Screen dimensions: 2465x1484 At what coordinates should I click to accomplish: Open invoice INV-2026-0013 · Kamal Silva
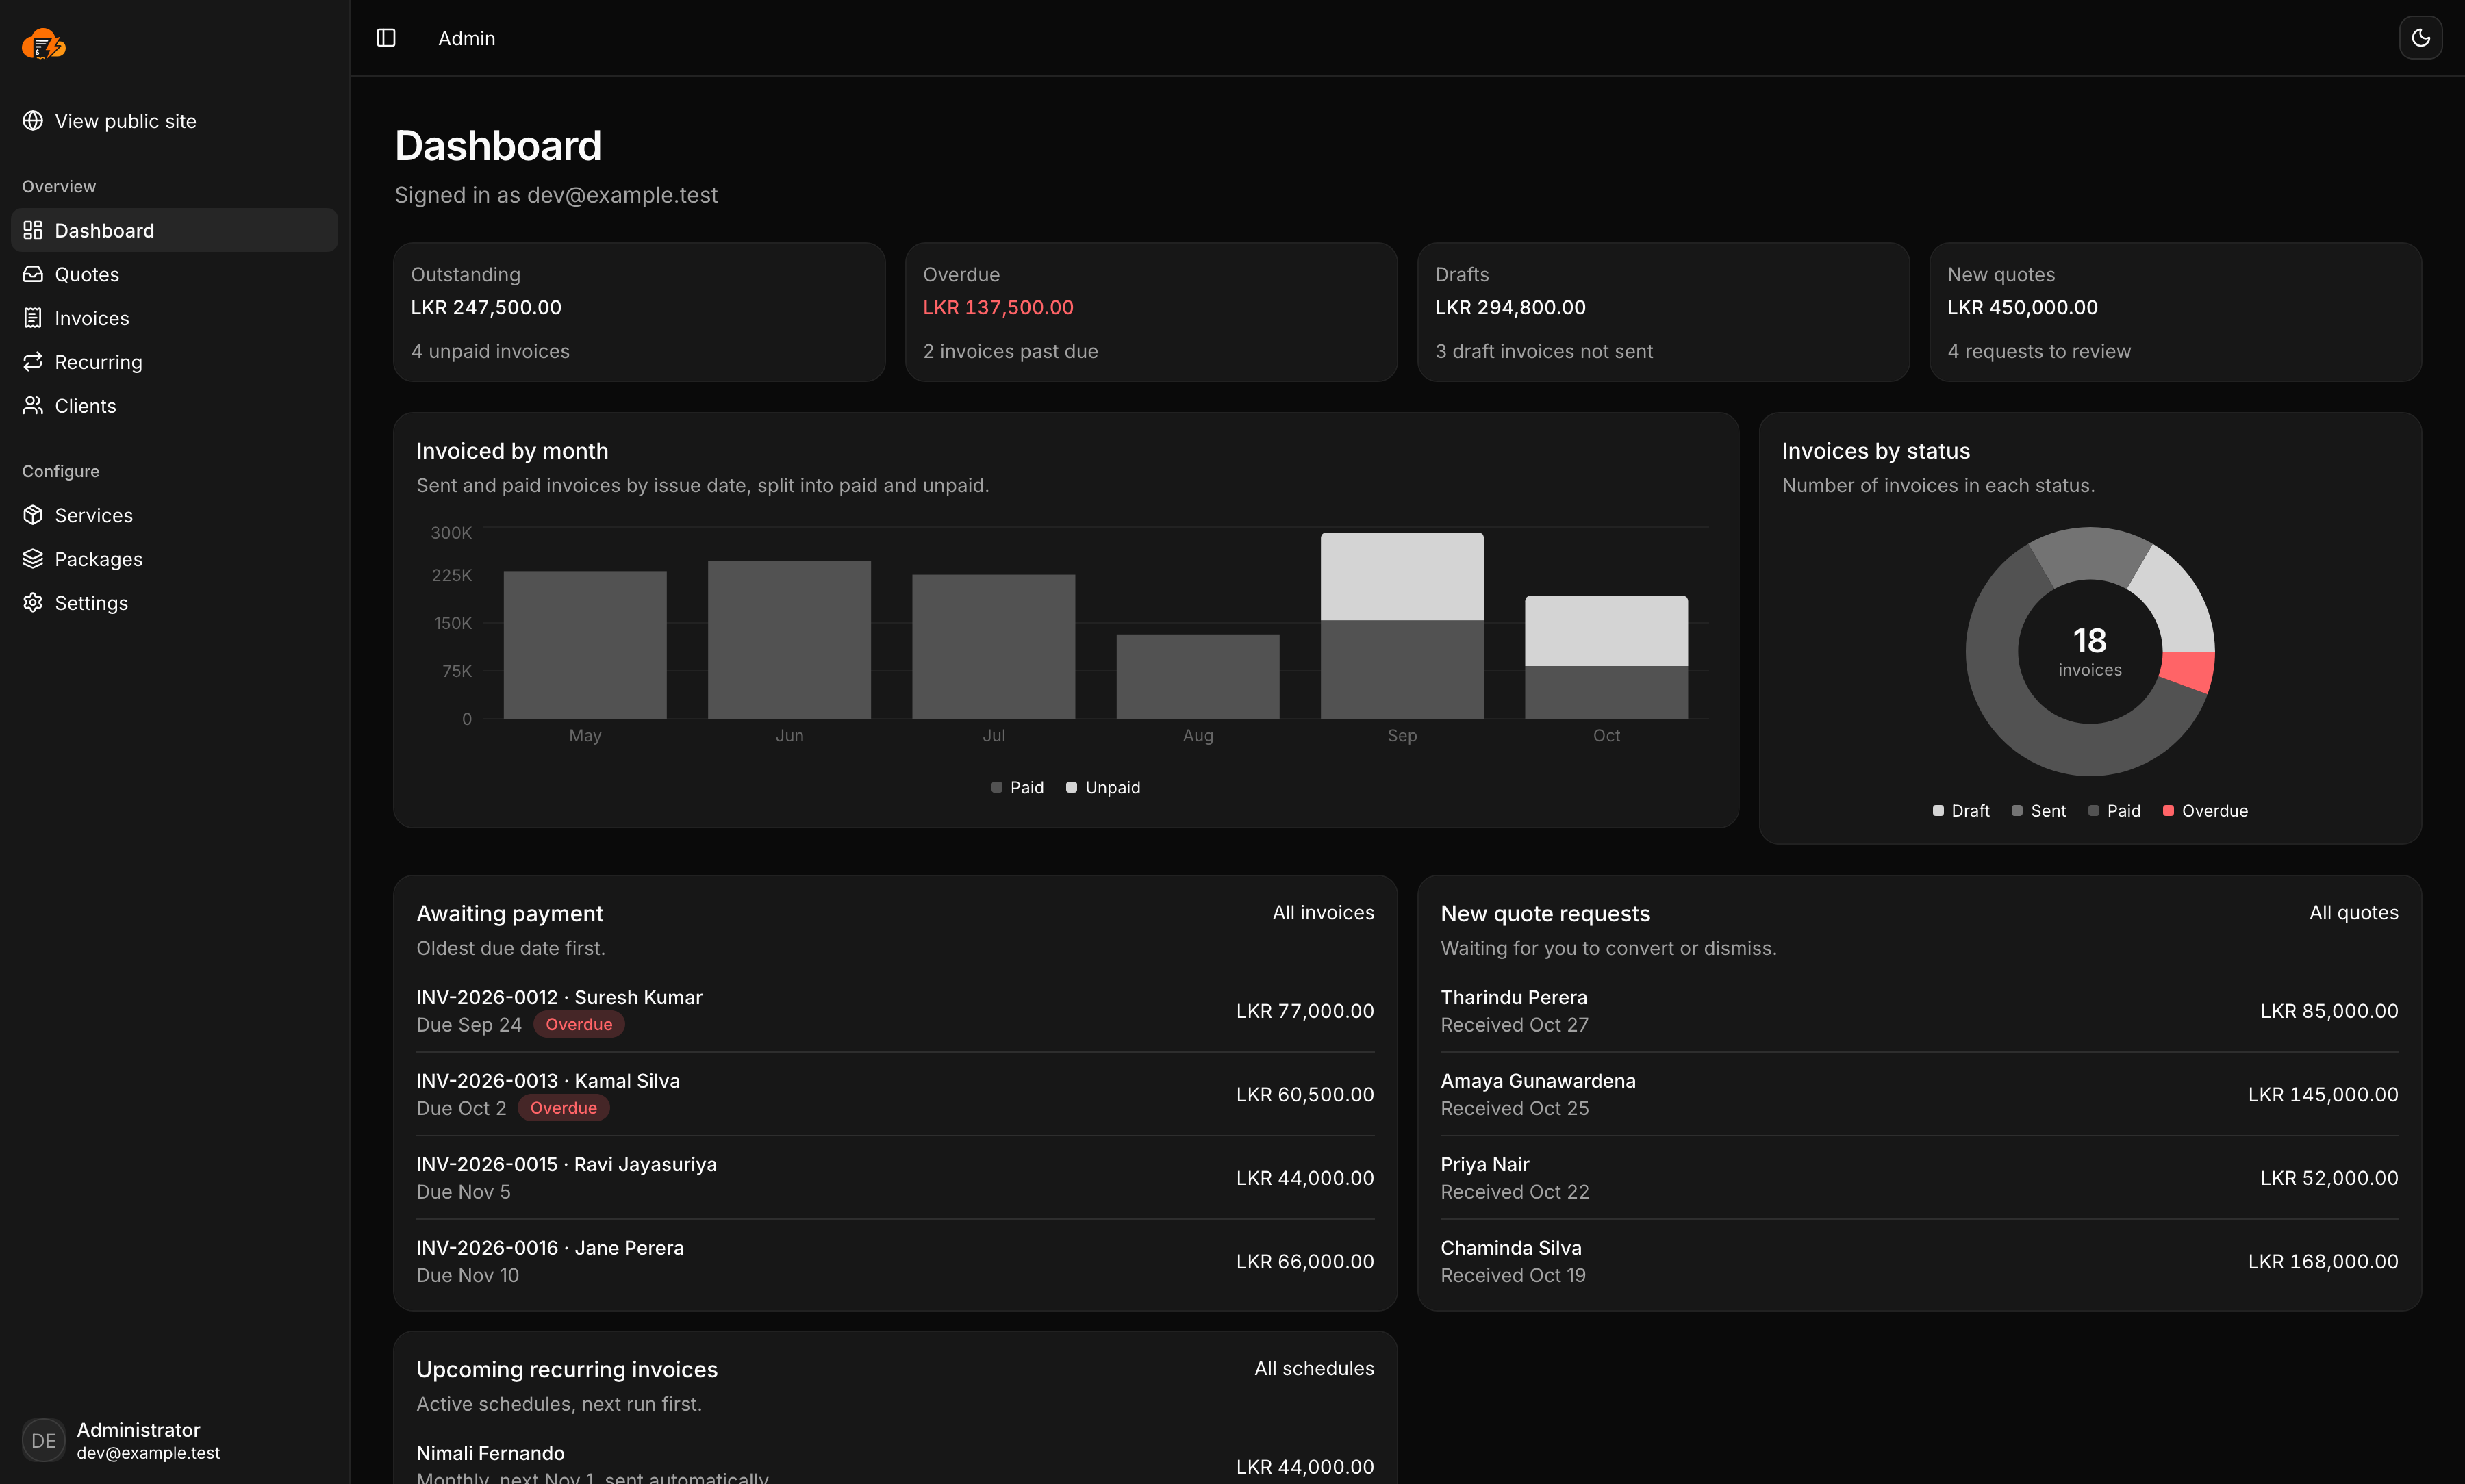pos(895,1094)
